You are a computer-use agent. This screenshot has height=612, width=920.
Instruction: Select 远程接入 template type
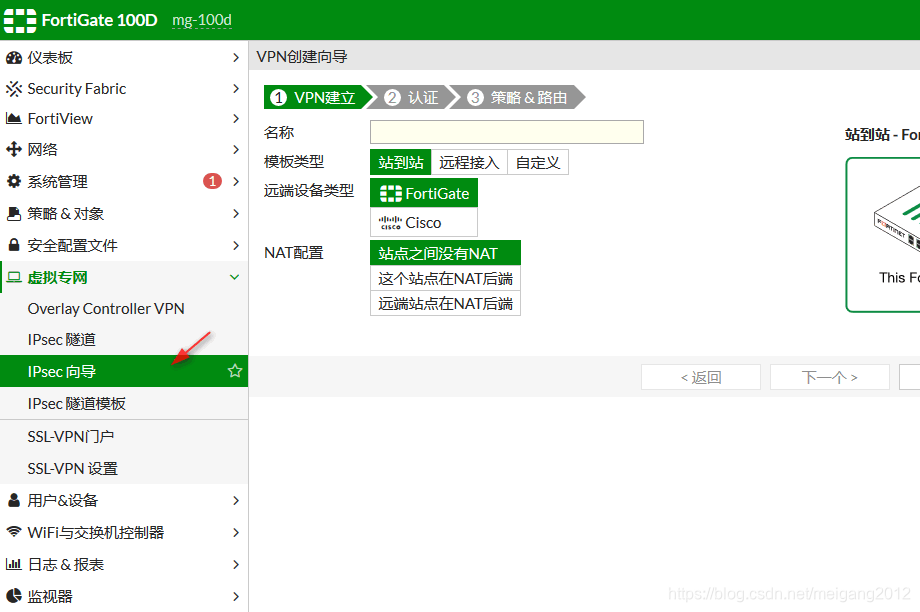[469, 163]
